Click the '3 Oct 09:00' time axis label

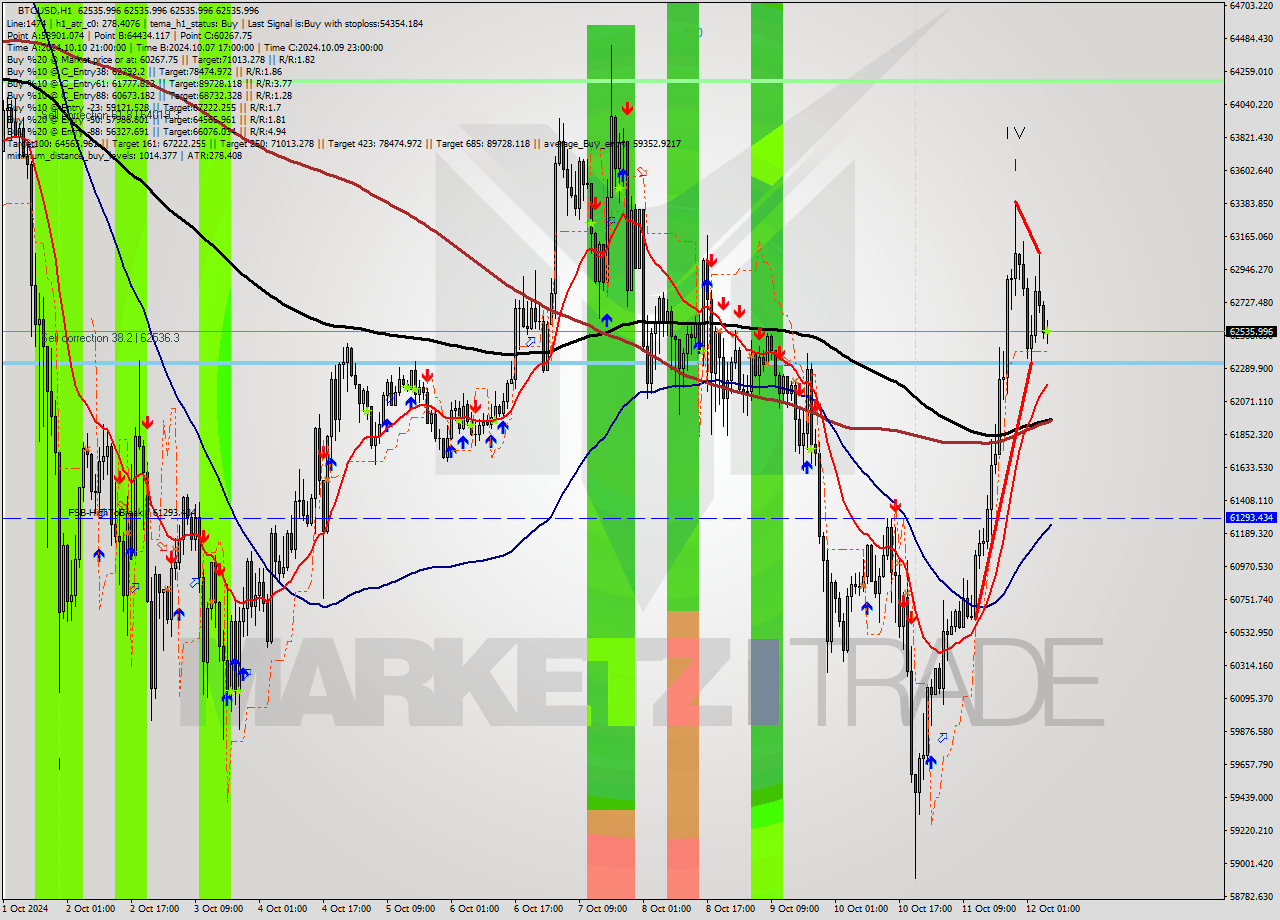[x=218, y=909]
